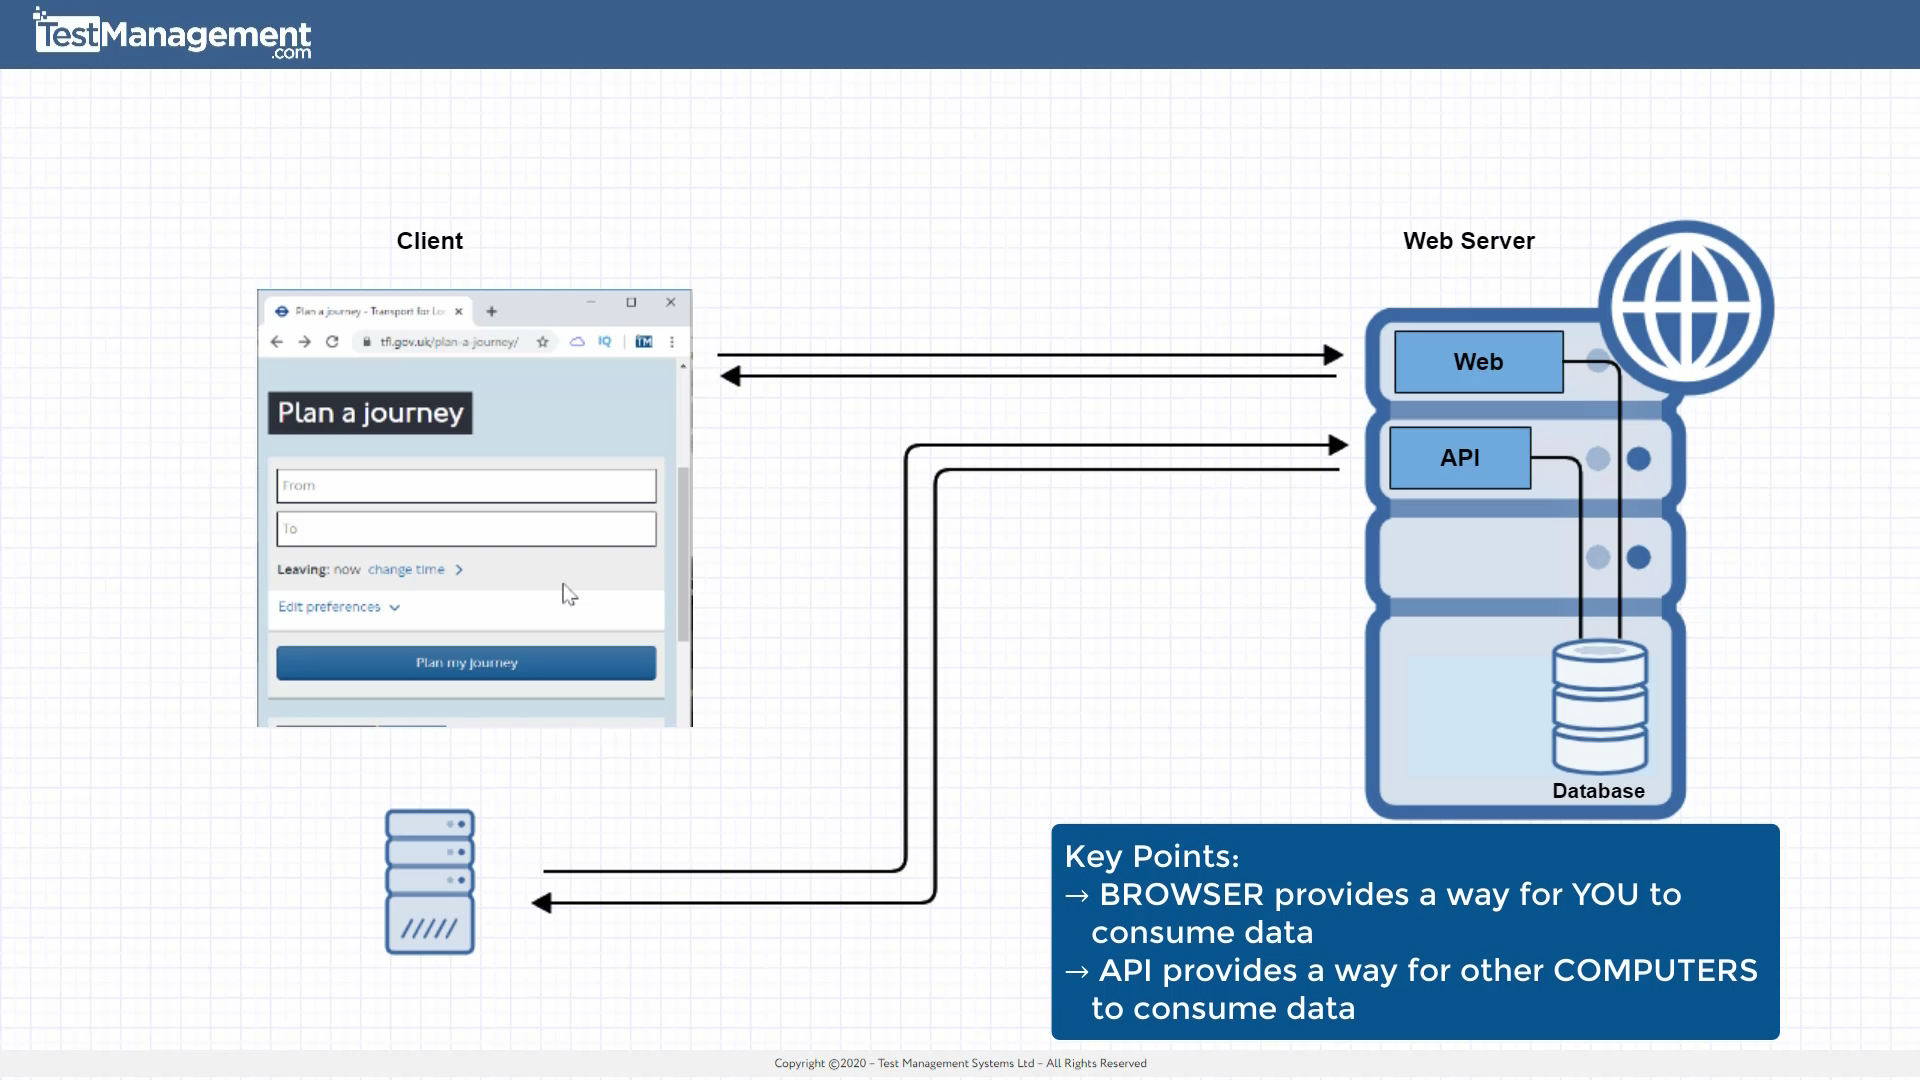Open the IQ extension icon

click(605, 341)
